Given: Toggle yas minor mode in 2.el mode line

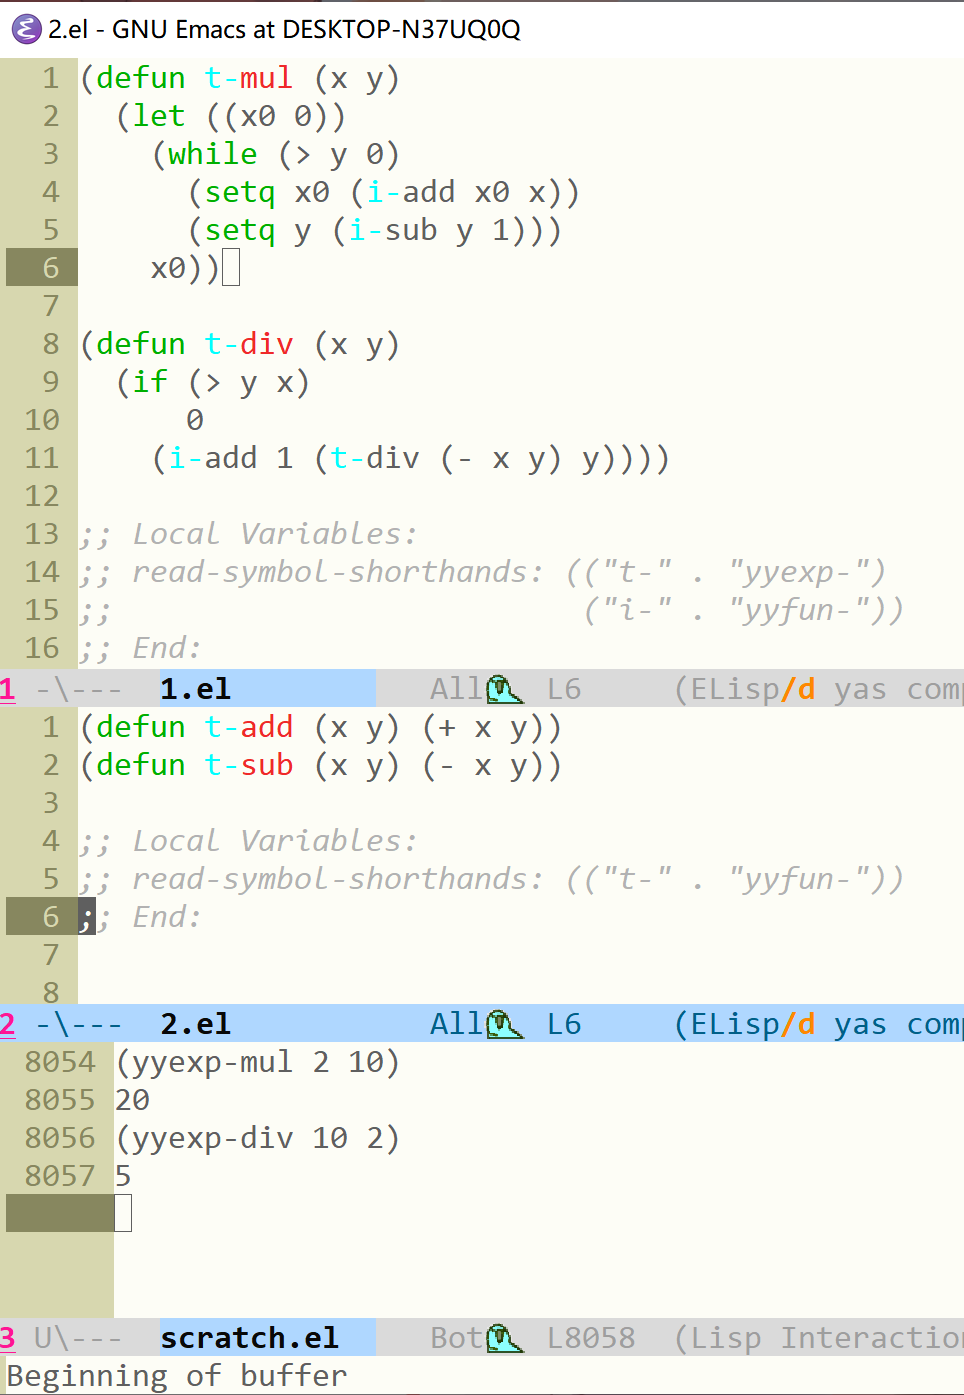Looking at the screenshot, I should [x=861, y=1024].
